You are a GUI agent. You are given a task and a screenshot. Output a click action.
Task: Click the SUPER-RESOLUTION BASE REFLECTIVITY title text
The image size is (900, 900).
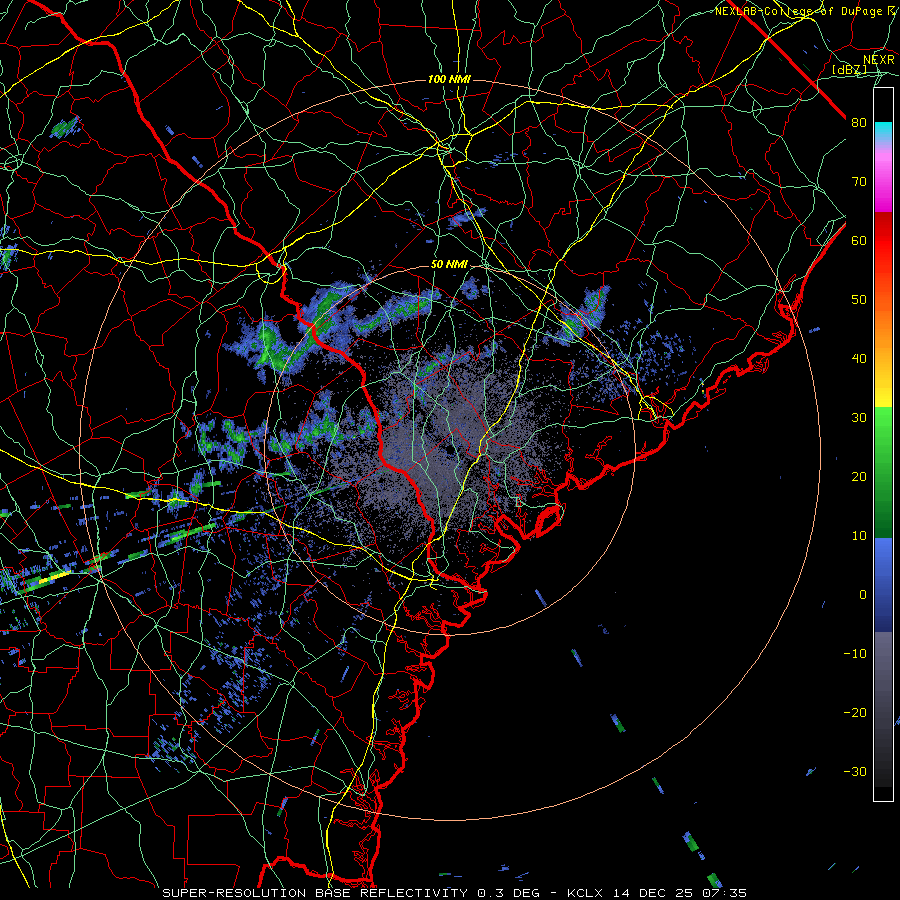click(315, 893)
